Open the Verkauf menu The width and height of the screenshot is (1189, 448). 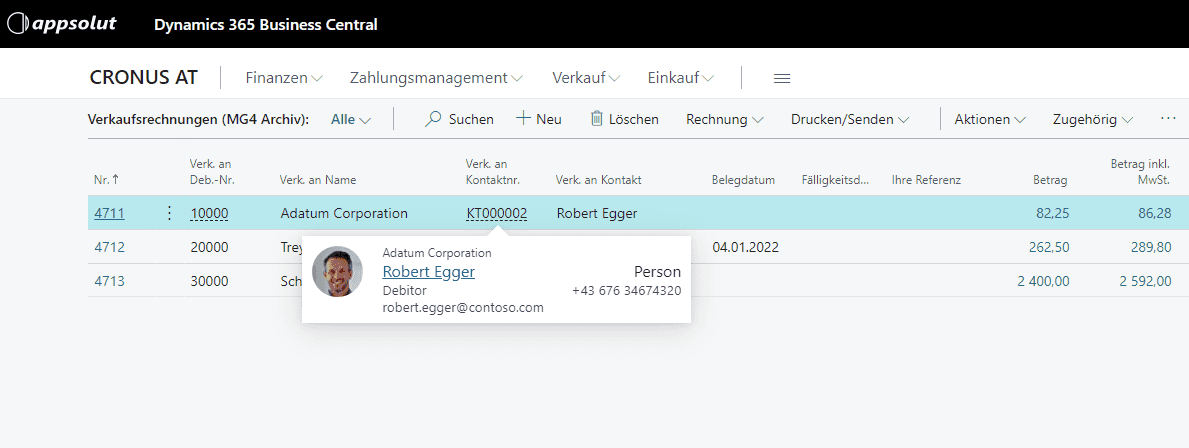[586, 78]
